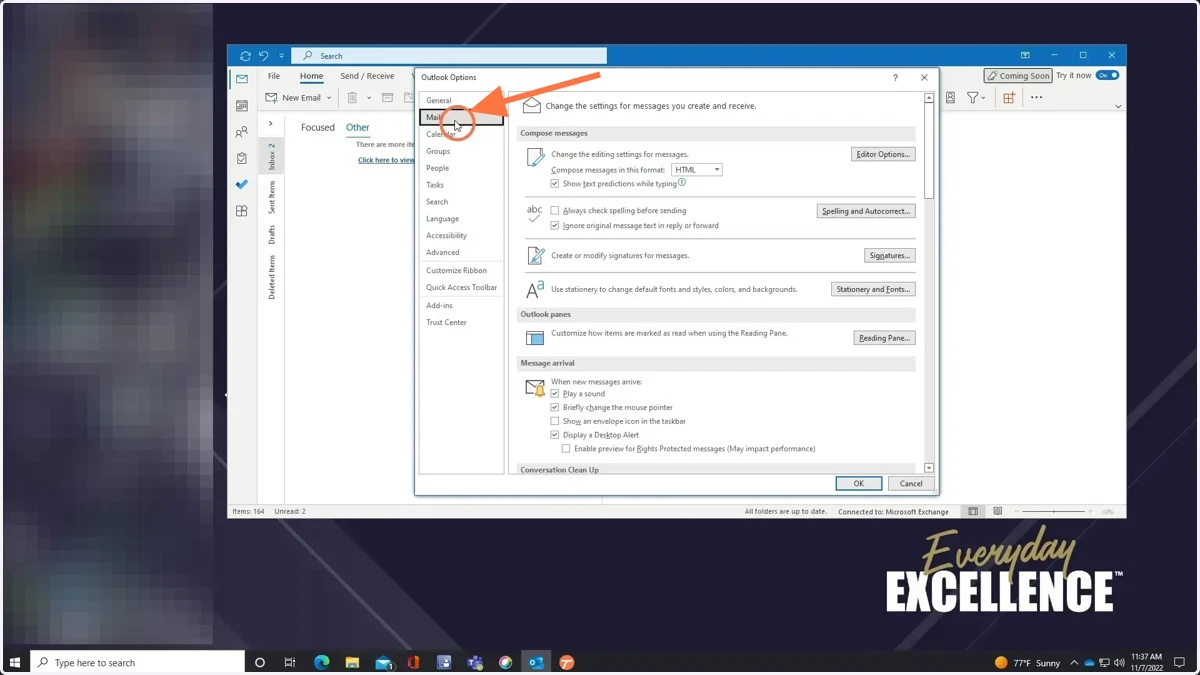Open the People view in Outlook's left rail

point(242,132)
